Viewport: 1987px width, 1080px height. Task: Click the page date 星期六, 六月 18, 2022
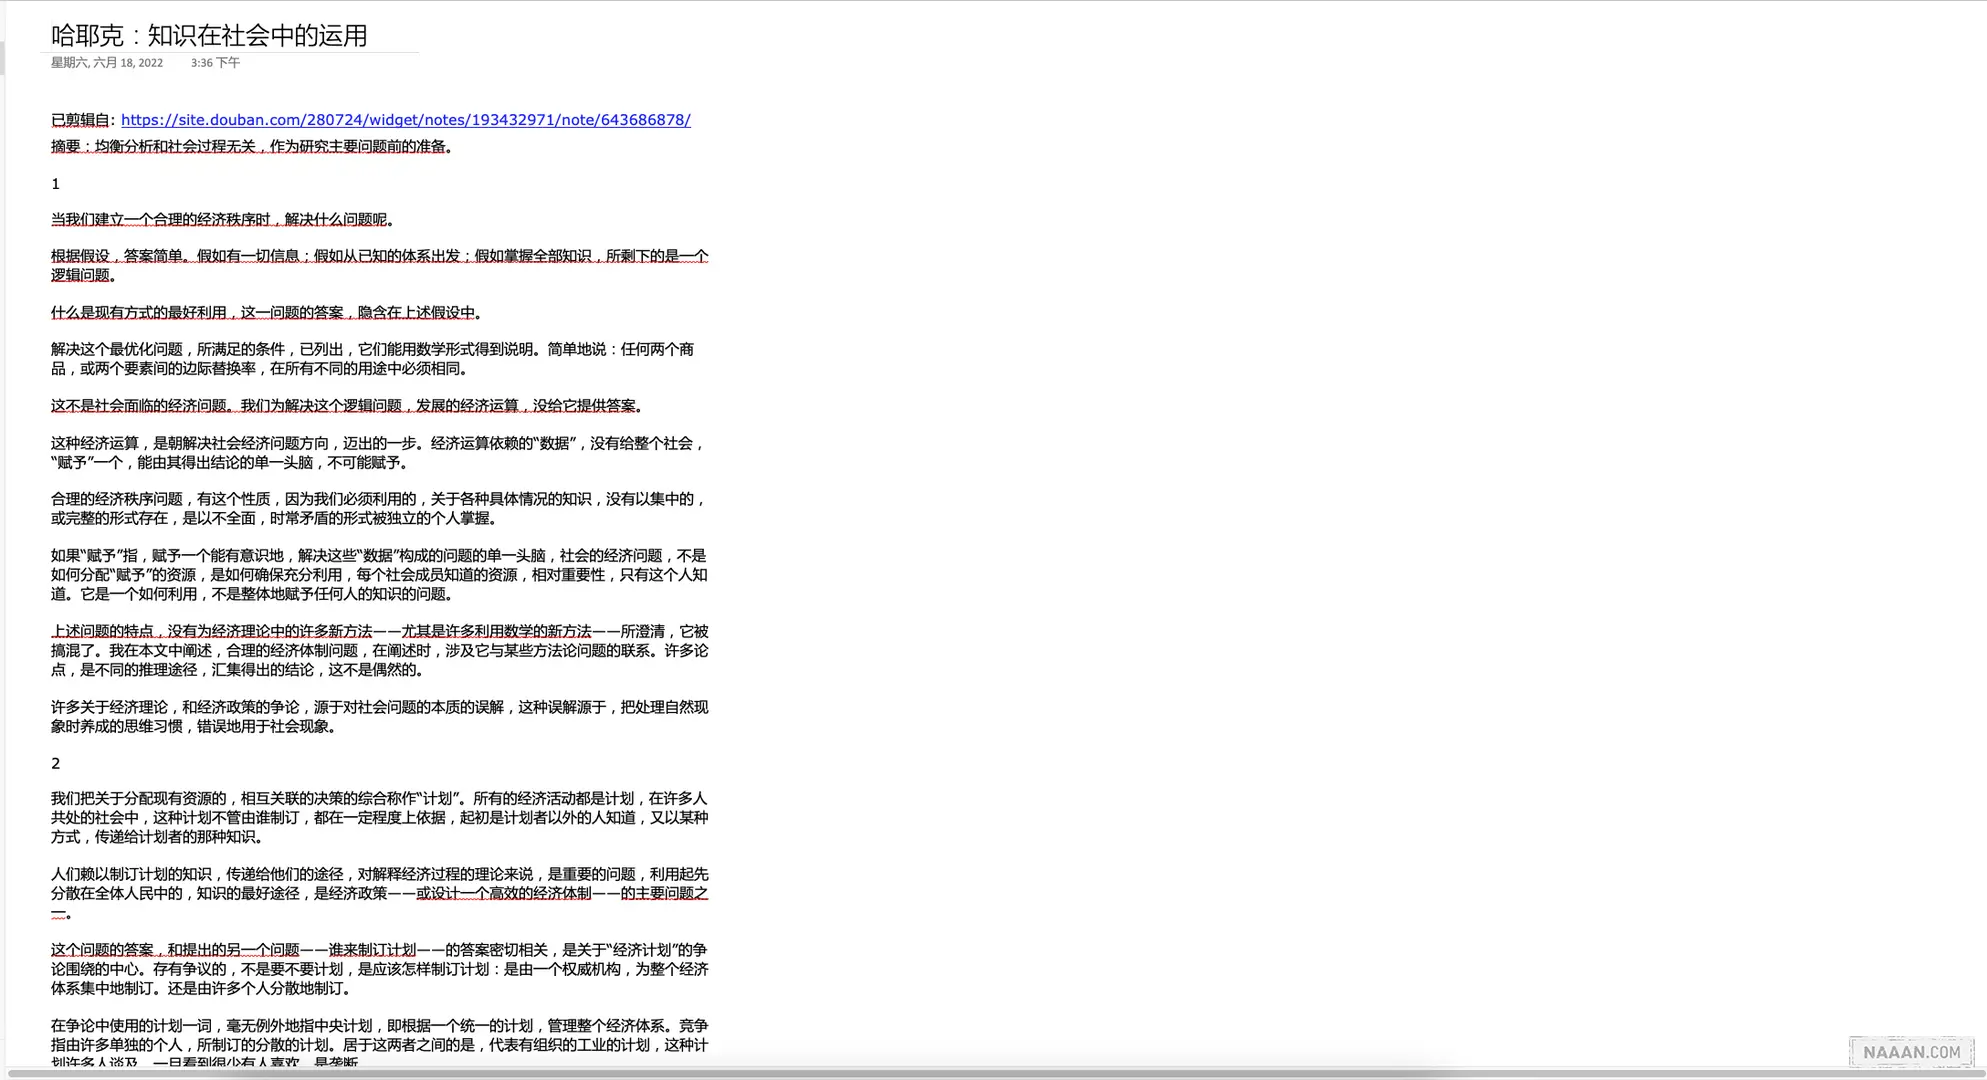(x=107, y=63)
